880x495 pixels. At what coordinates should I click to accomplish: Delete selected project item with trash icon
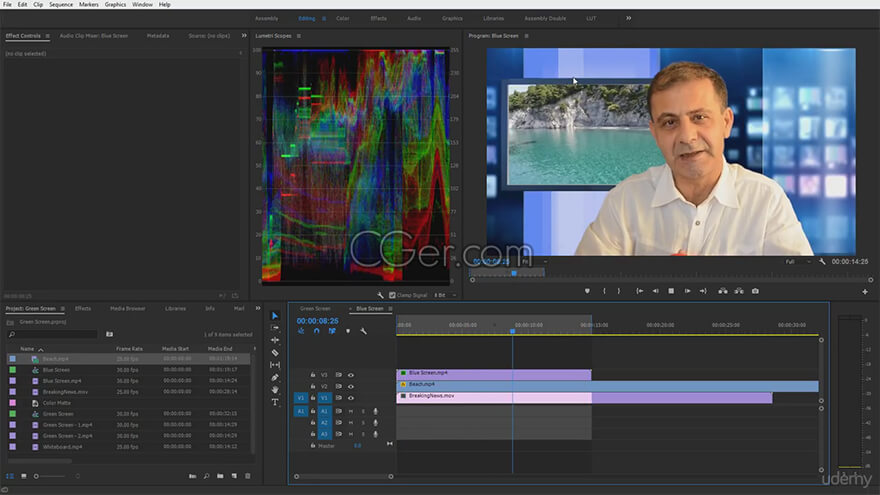click(248, 476)
